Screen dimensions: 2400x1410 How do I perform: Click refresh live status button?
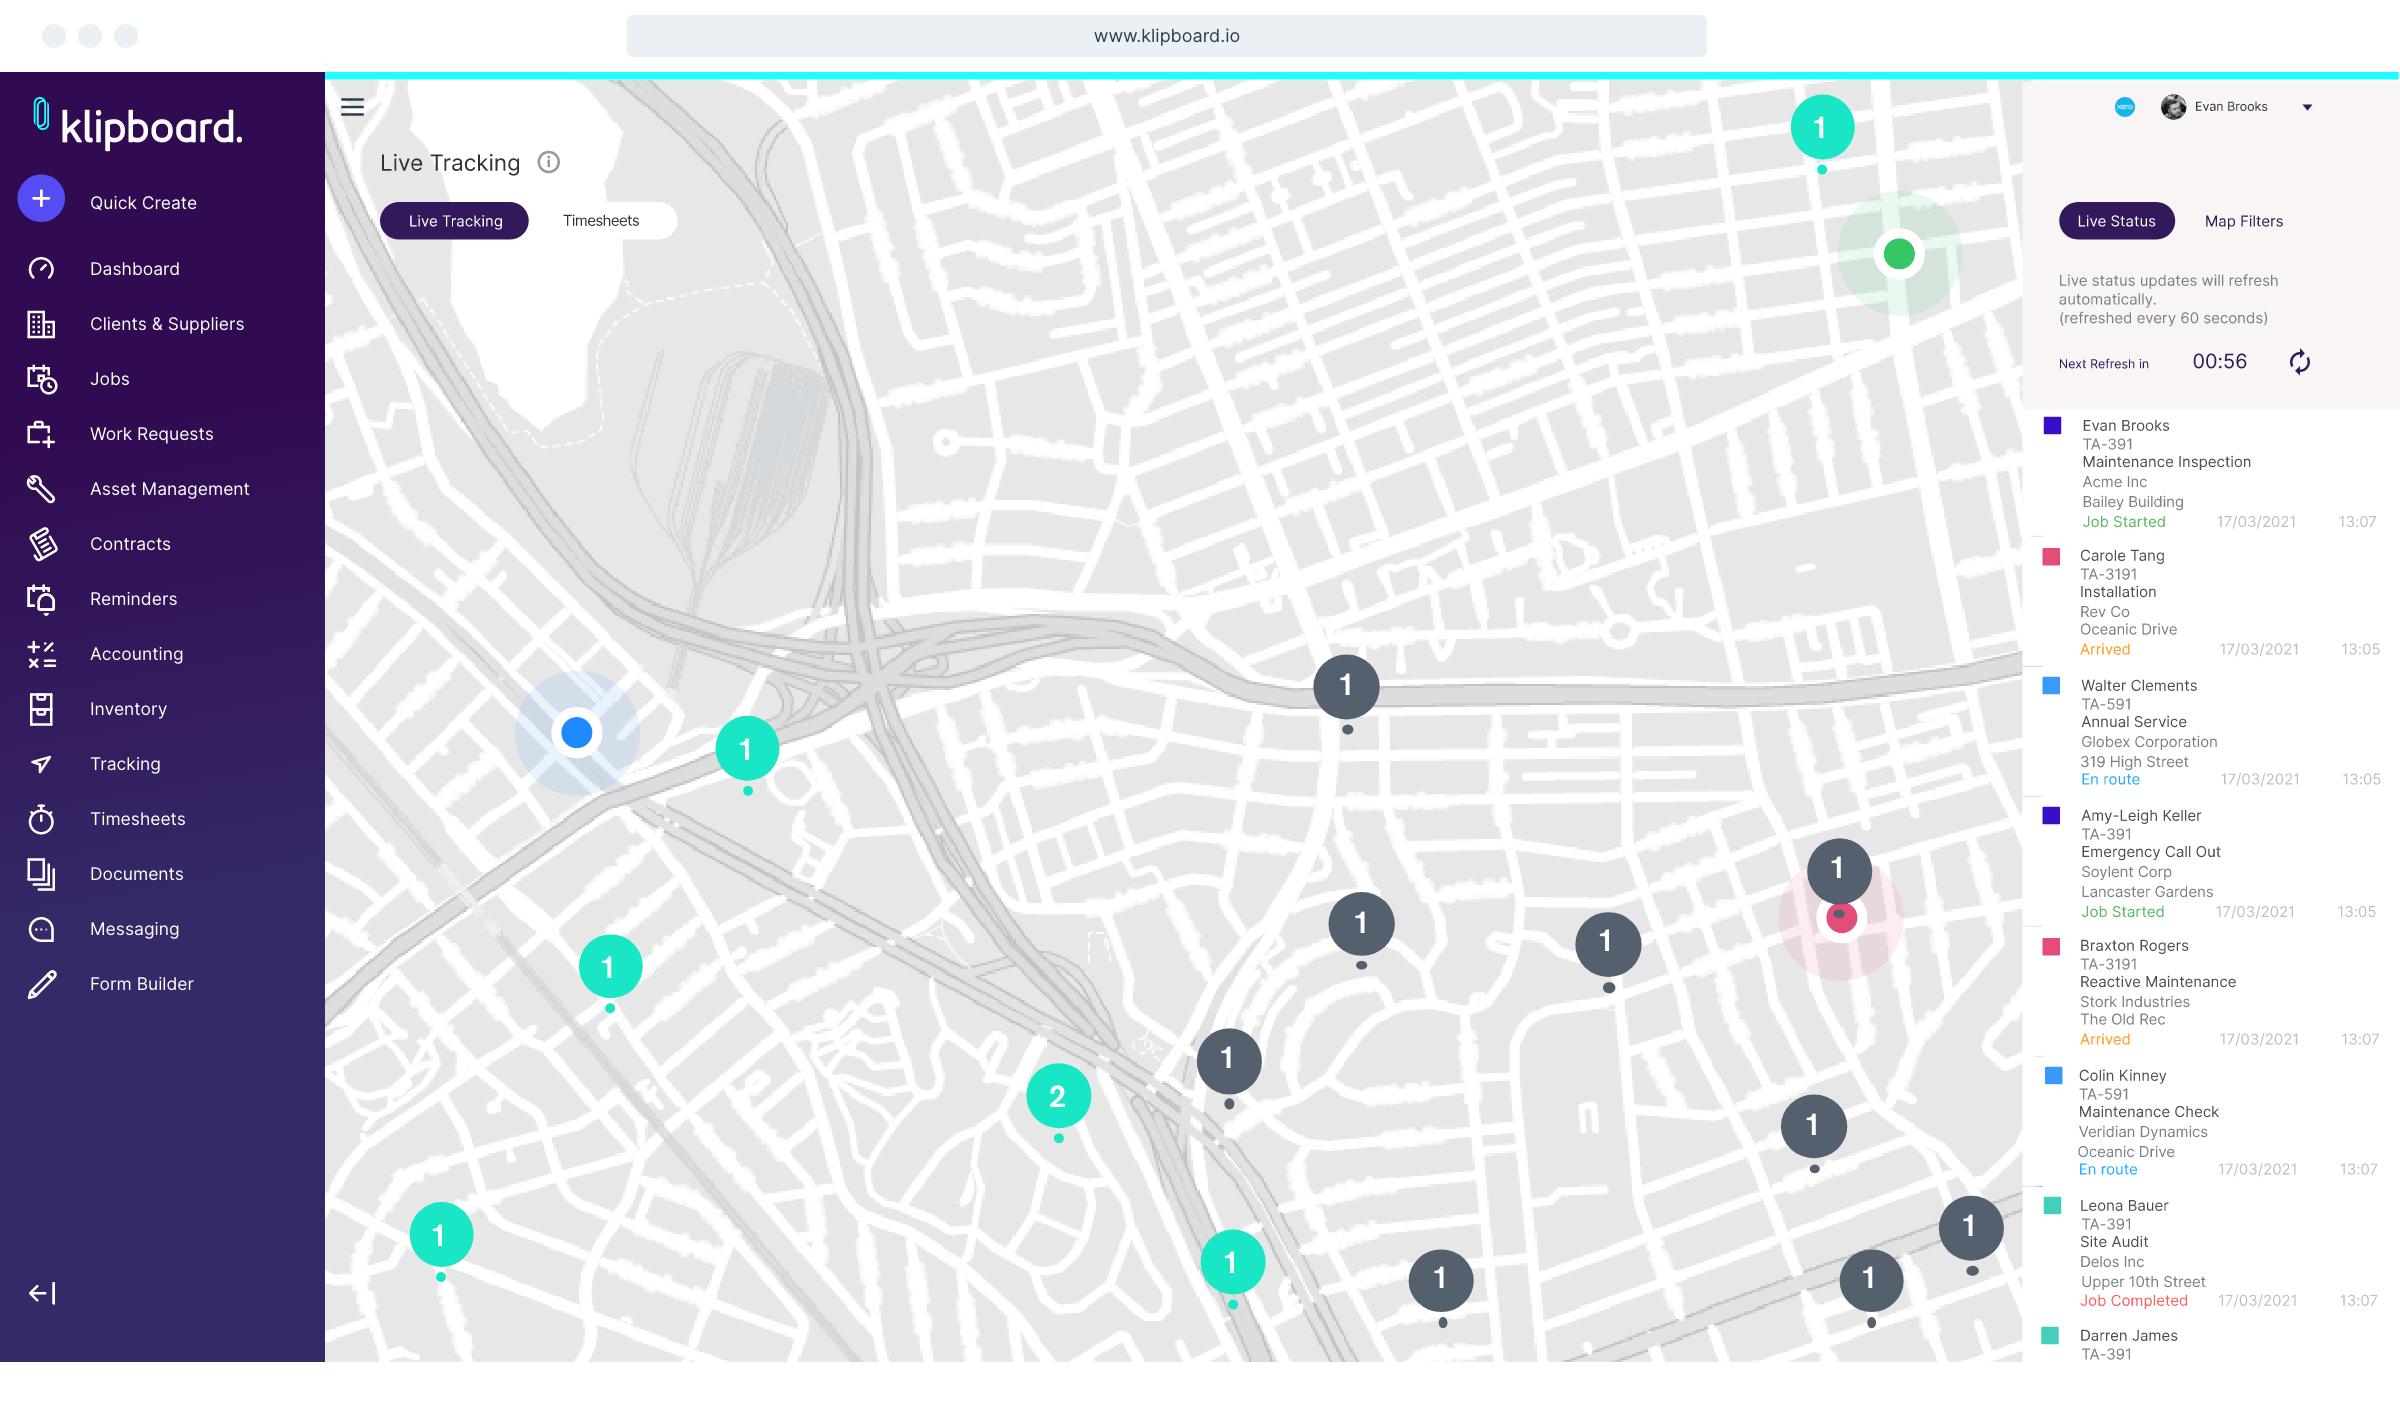coord(2299,361)
